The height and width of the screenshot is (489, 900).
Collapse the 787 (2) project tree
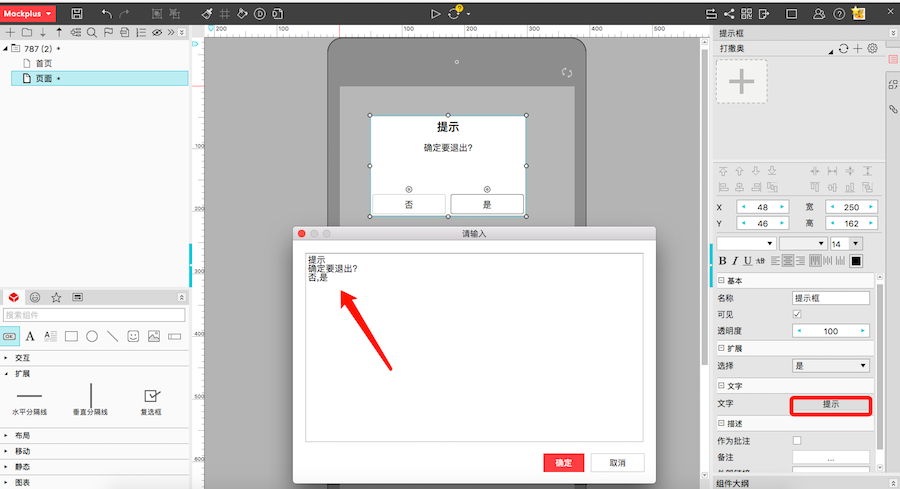[x=6, y=48]
